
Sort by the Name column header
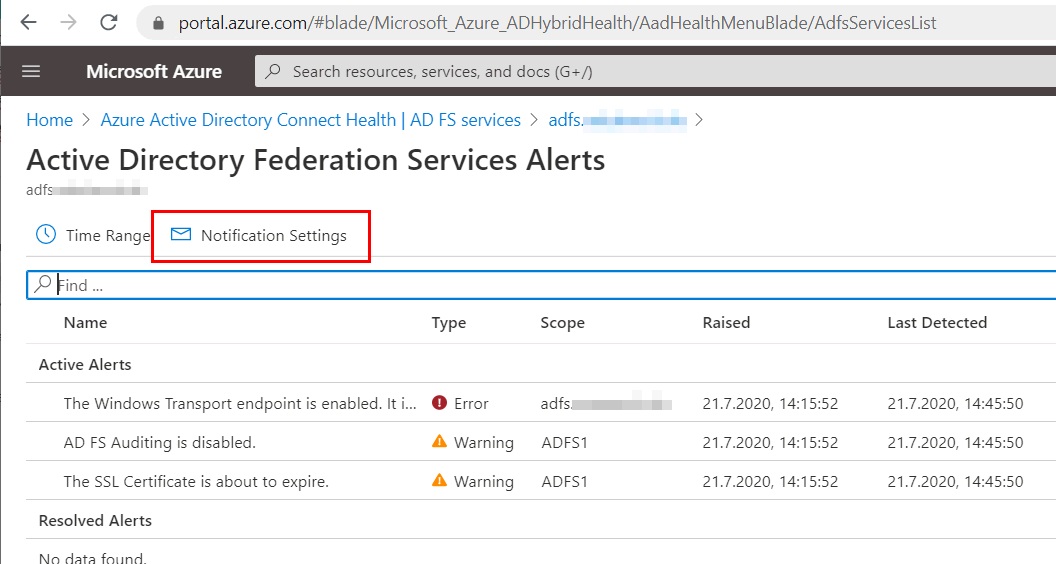point(86,323)
